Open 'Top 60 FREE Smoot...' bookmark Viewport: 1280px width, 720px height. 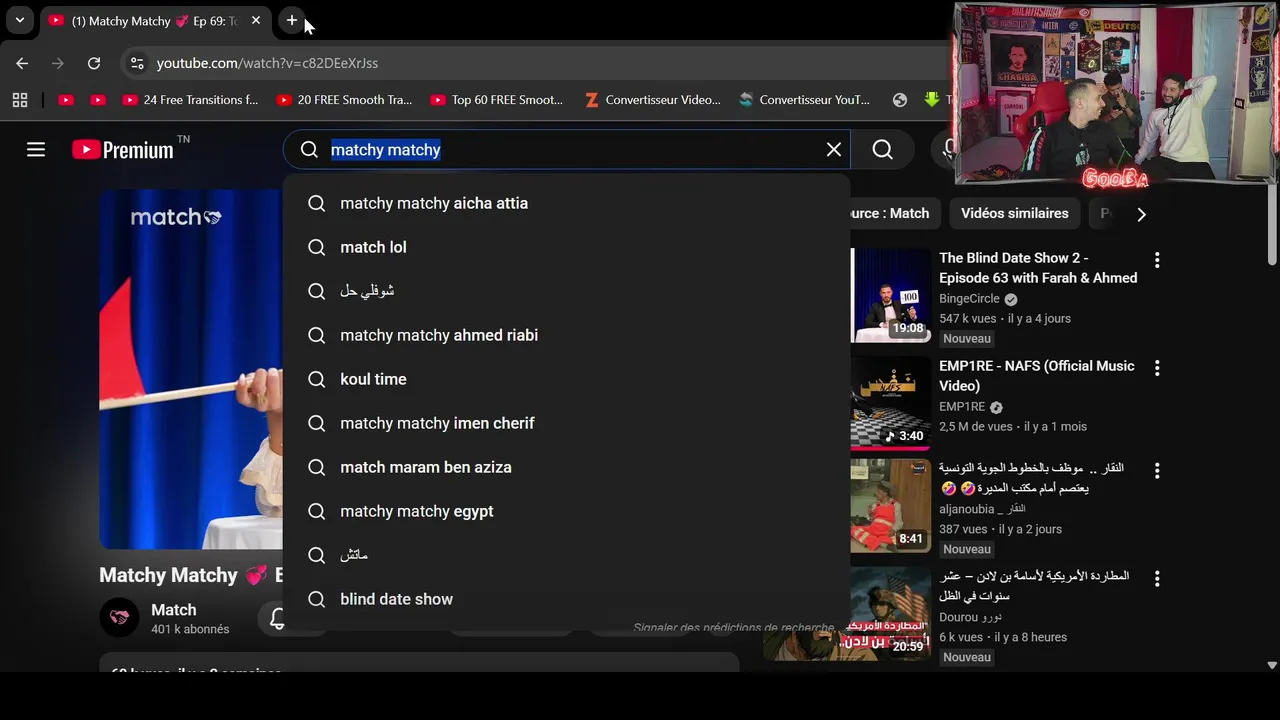pyautogui.click(x=497, y=100)
